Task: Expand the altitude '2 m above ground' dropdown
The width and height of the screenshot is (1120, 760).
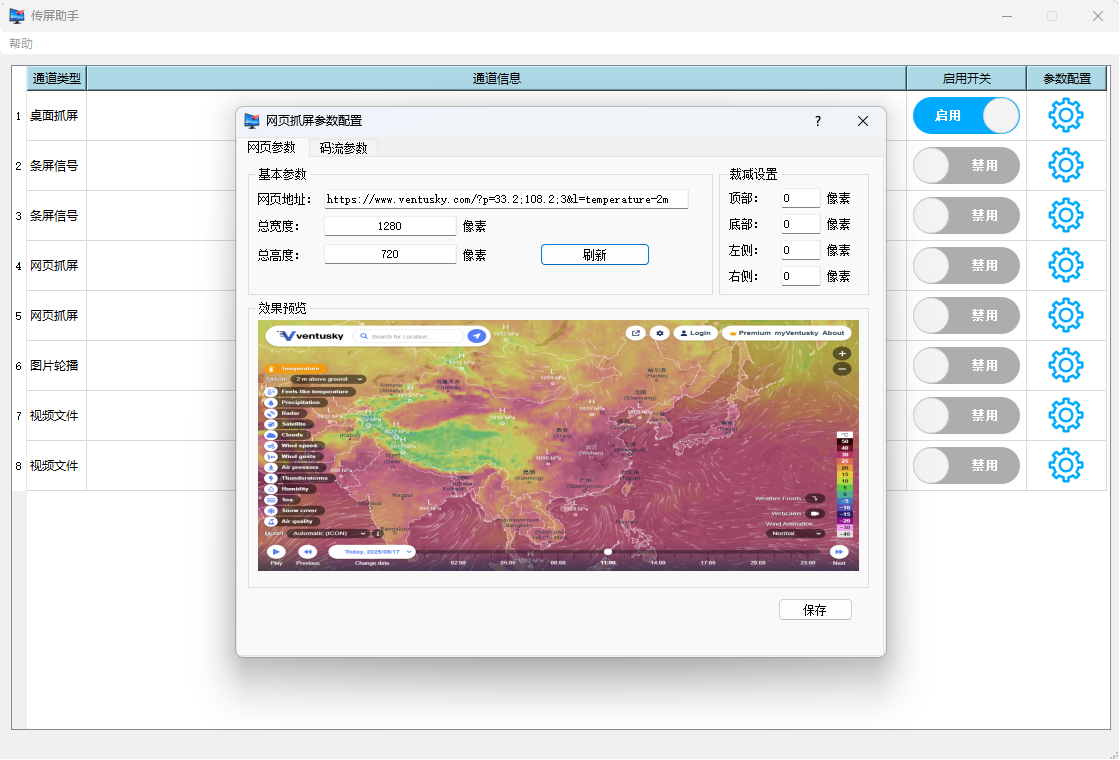Action: click(x=328, y=380)
